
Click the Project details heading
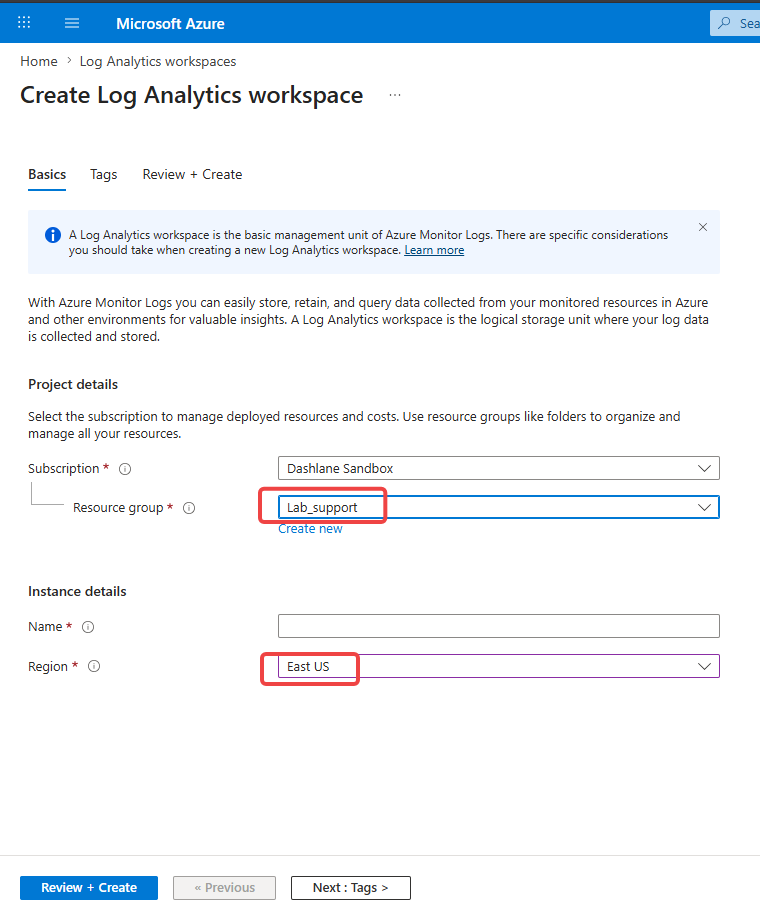73,384
